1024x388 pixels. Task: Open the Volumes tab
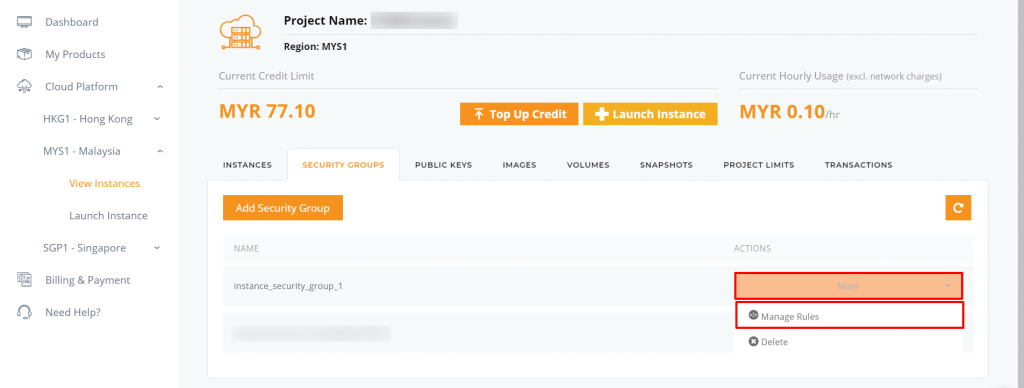pyautogui.click(x=588, y=165)
